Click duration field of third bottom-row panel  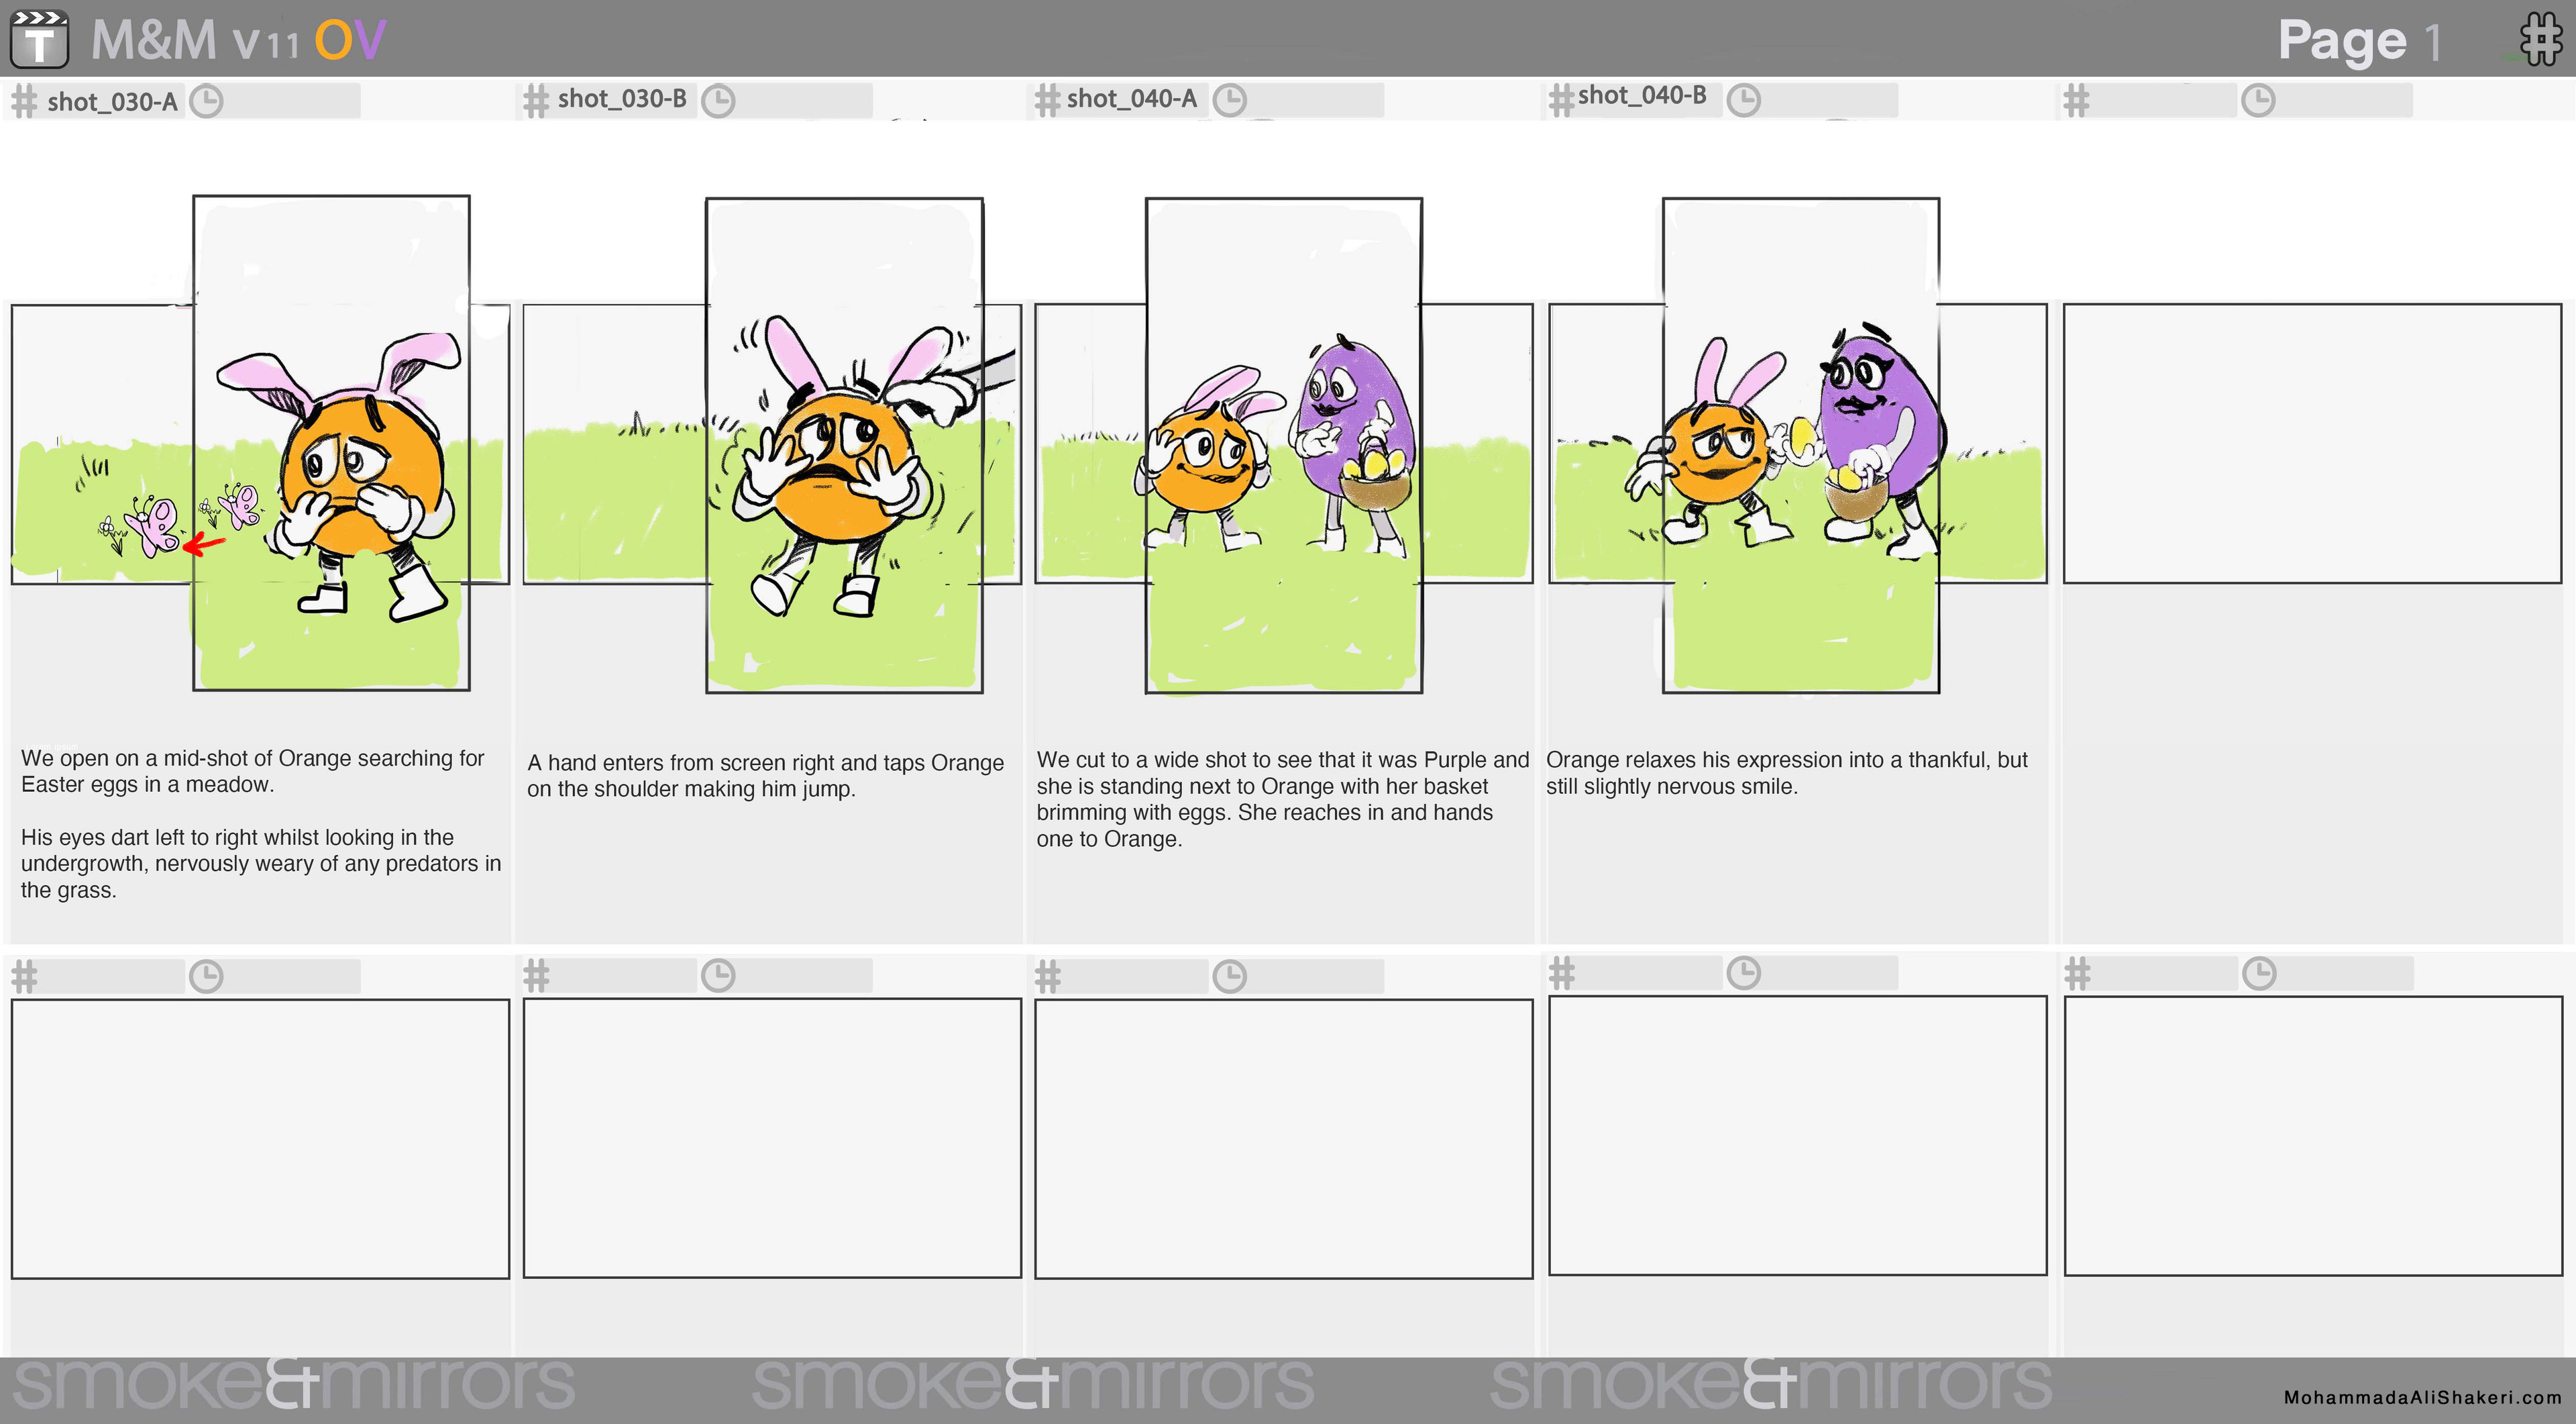click(1316, 976)
